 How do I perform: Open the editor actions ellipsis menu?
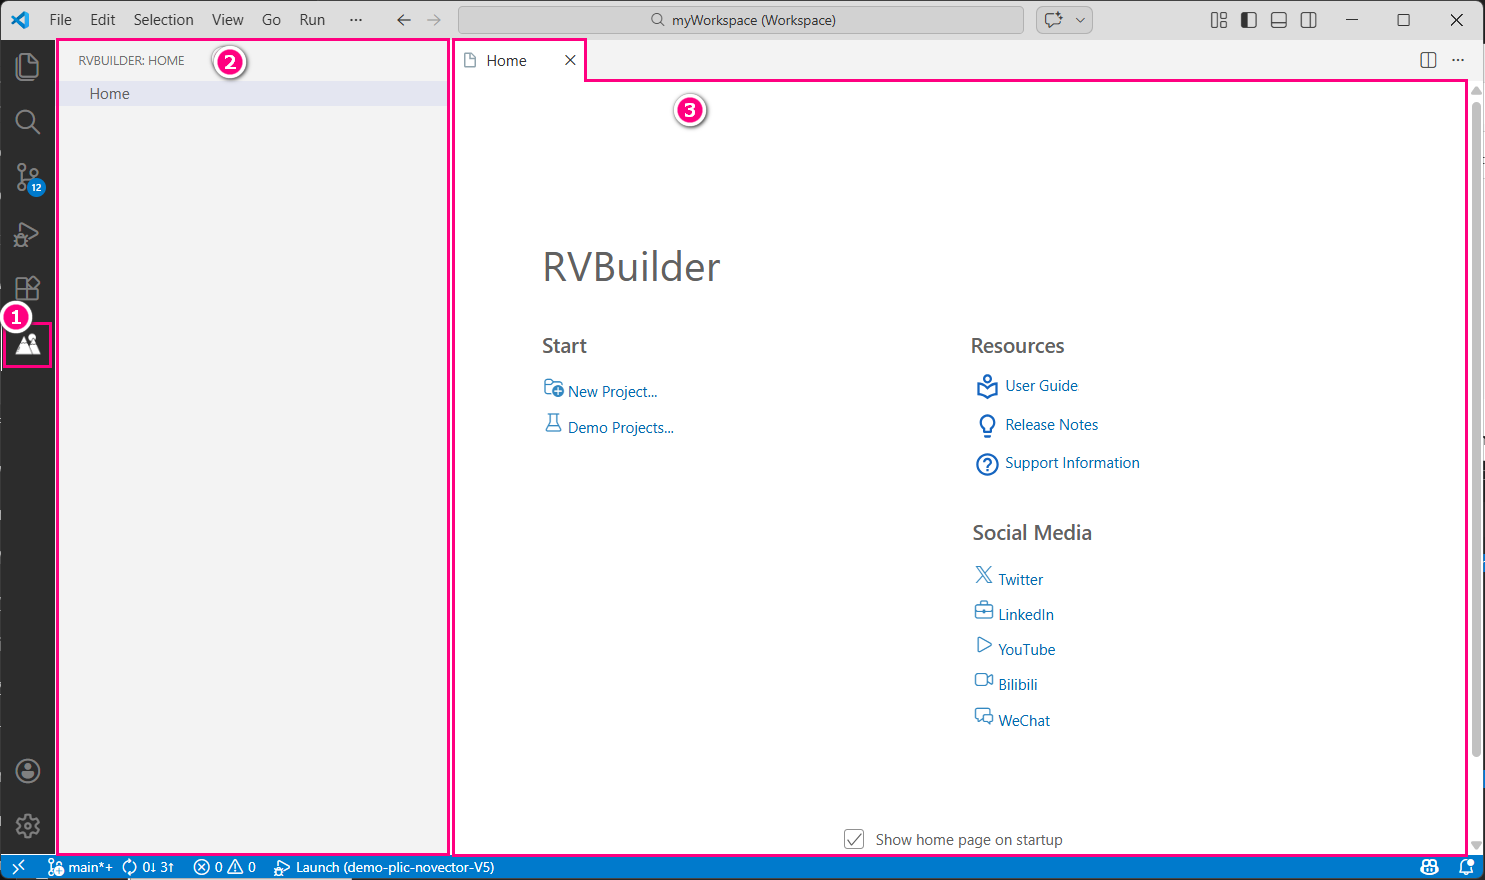point(1457,60)
